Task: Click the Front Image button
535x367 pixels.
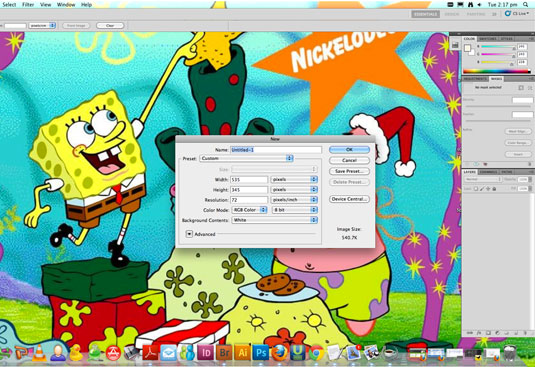Action: coord(76,26)
